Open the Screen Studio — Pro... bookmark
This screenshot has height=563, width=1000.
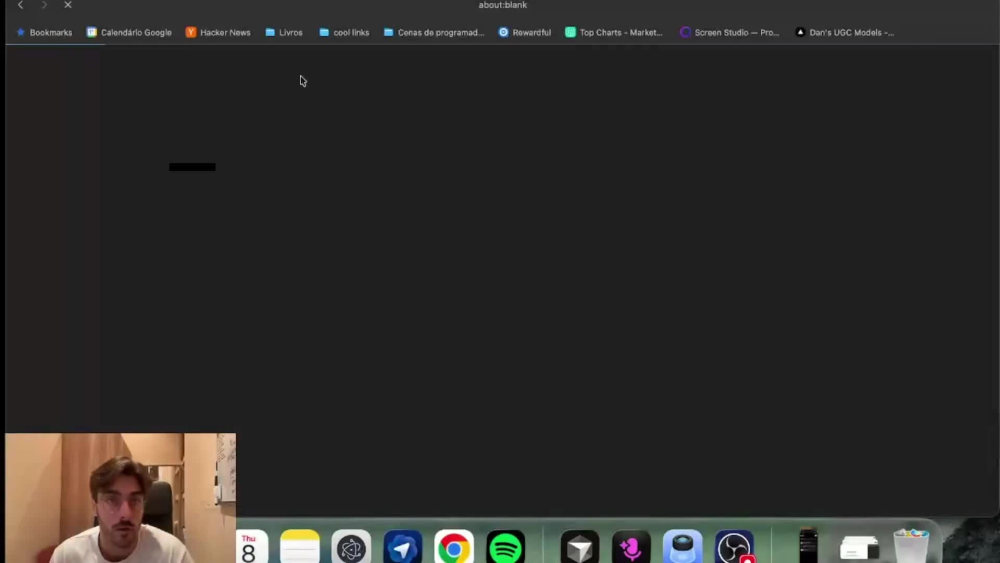pyautogui.click(x=730, y=33)
